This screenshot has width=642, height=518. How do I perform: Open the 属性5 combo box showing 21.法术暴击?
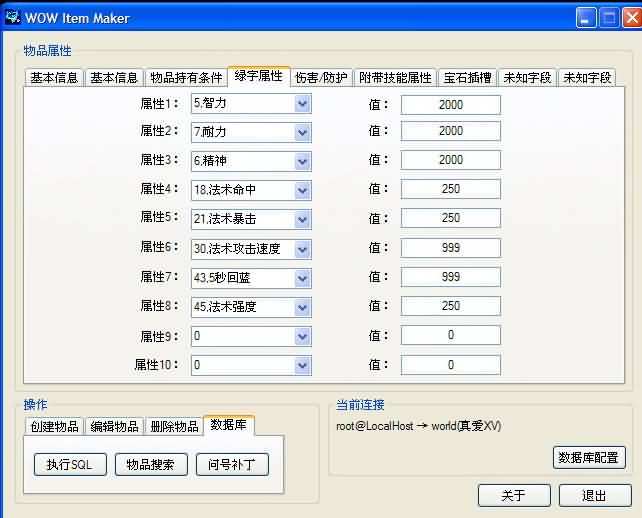pyautogui.click(x=303, y=219)
